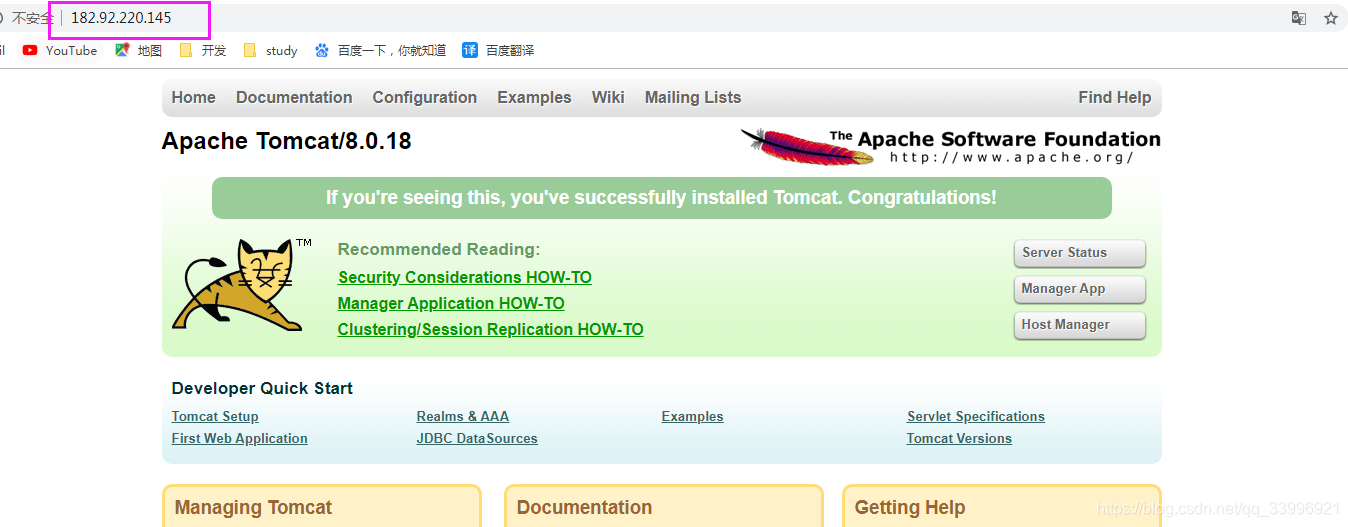Go to Home in Tomcat nav bar
This screenshot has width=1348, height=527.
[194, 97]
